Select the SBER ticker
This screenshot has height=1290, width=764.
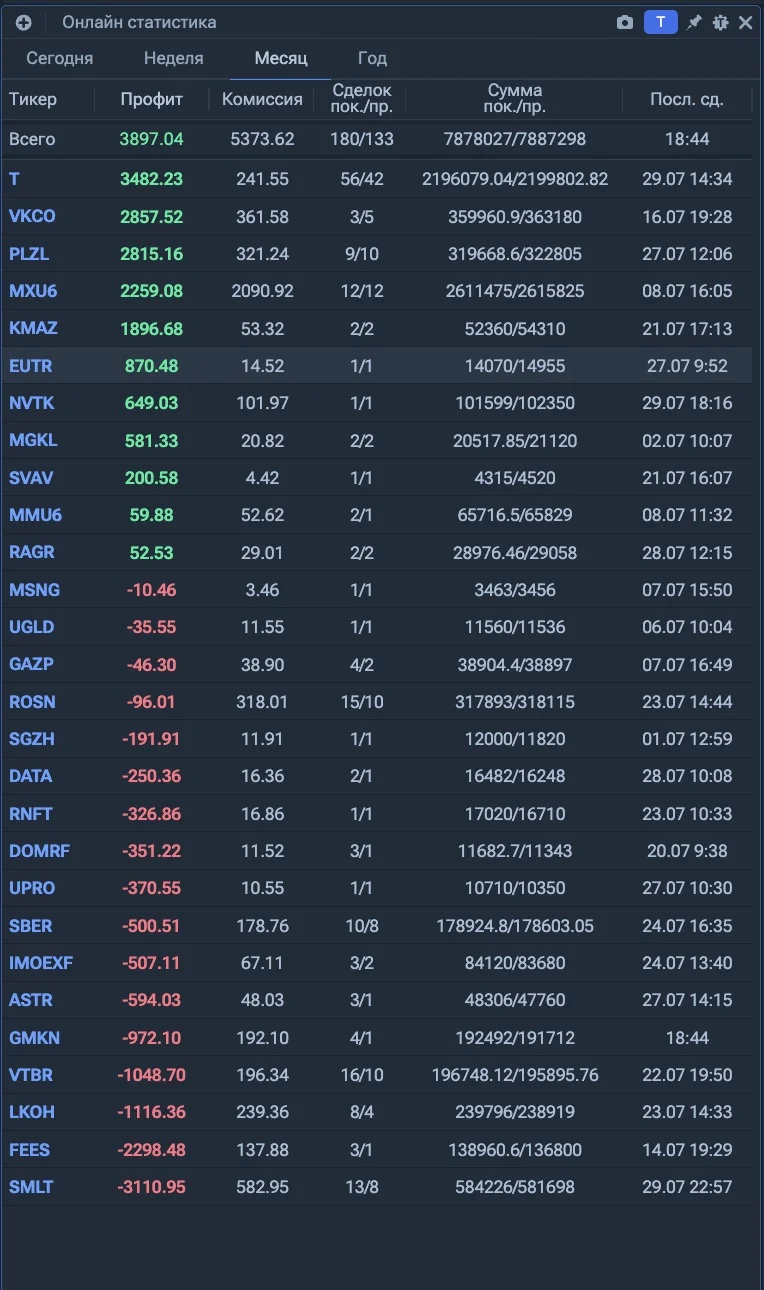[x=31, y=926]
